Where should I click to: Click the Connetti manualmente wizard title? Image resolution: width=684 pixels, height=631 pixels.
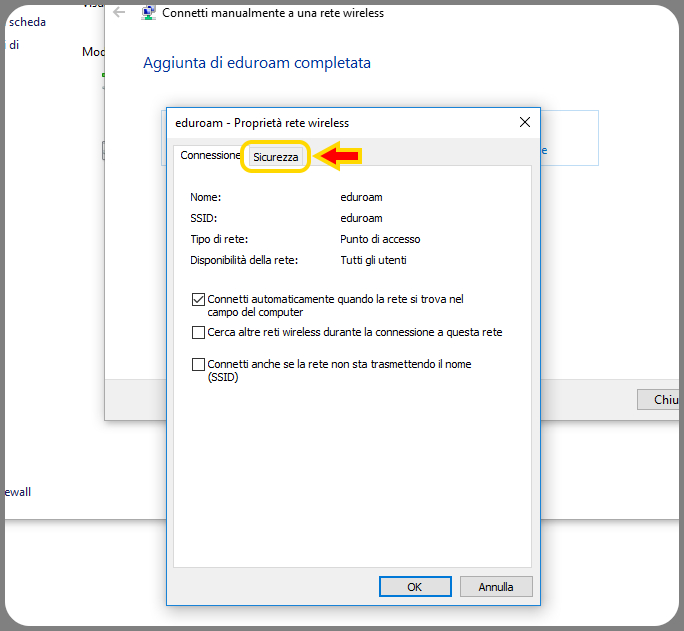(273, 13)
